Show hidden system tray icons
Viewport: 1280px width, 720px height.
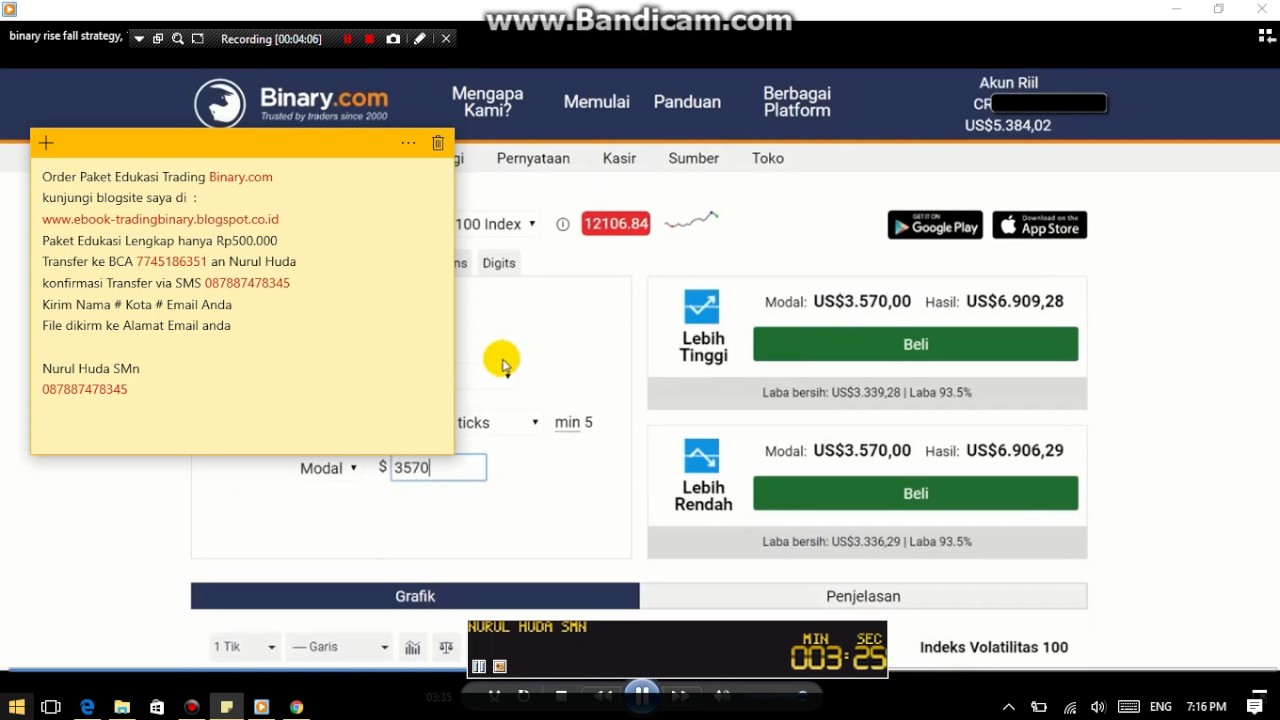[x=1009, y=707]
